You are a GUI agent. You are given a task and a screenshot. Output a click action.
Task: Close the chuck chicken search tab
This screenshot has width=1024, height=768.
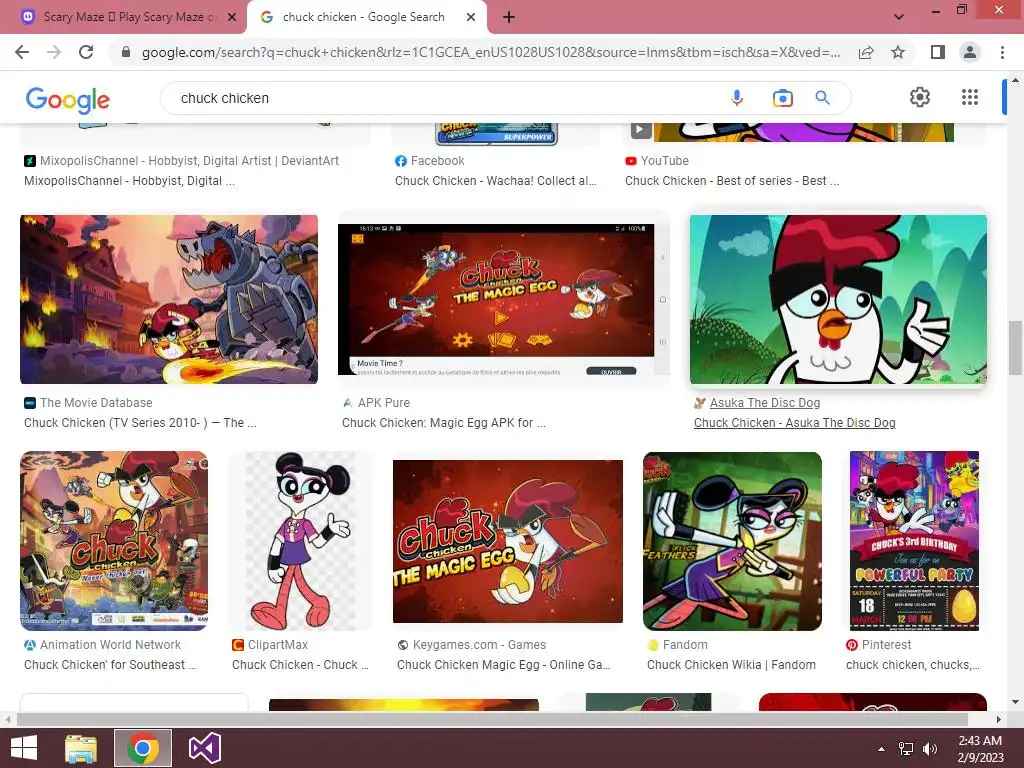pos(471,17)
